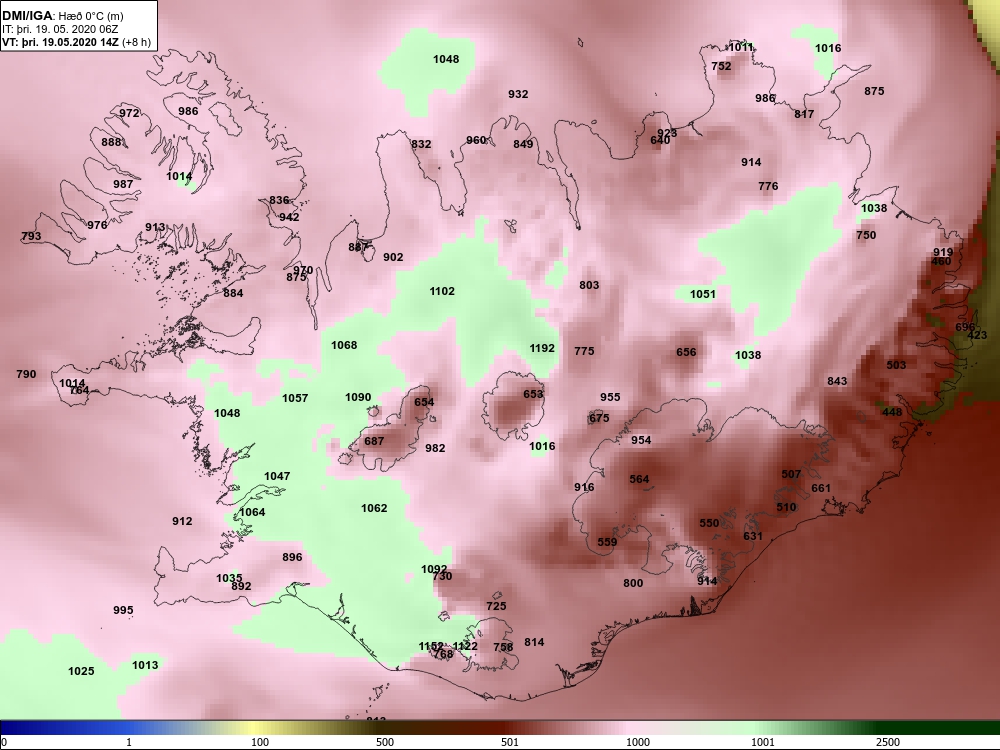Click the 976 value on the map
The height and width of the screenshot is (750, 1000).
[x=97, y=224]
